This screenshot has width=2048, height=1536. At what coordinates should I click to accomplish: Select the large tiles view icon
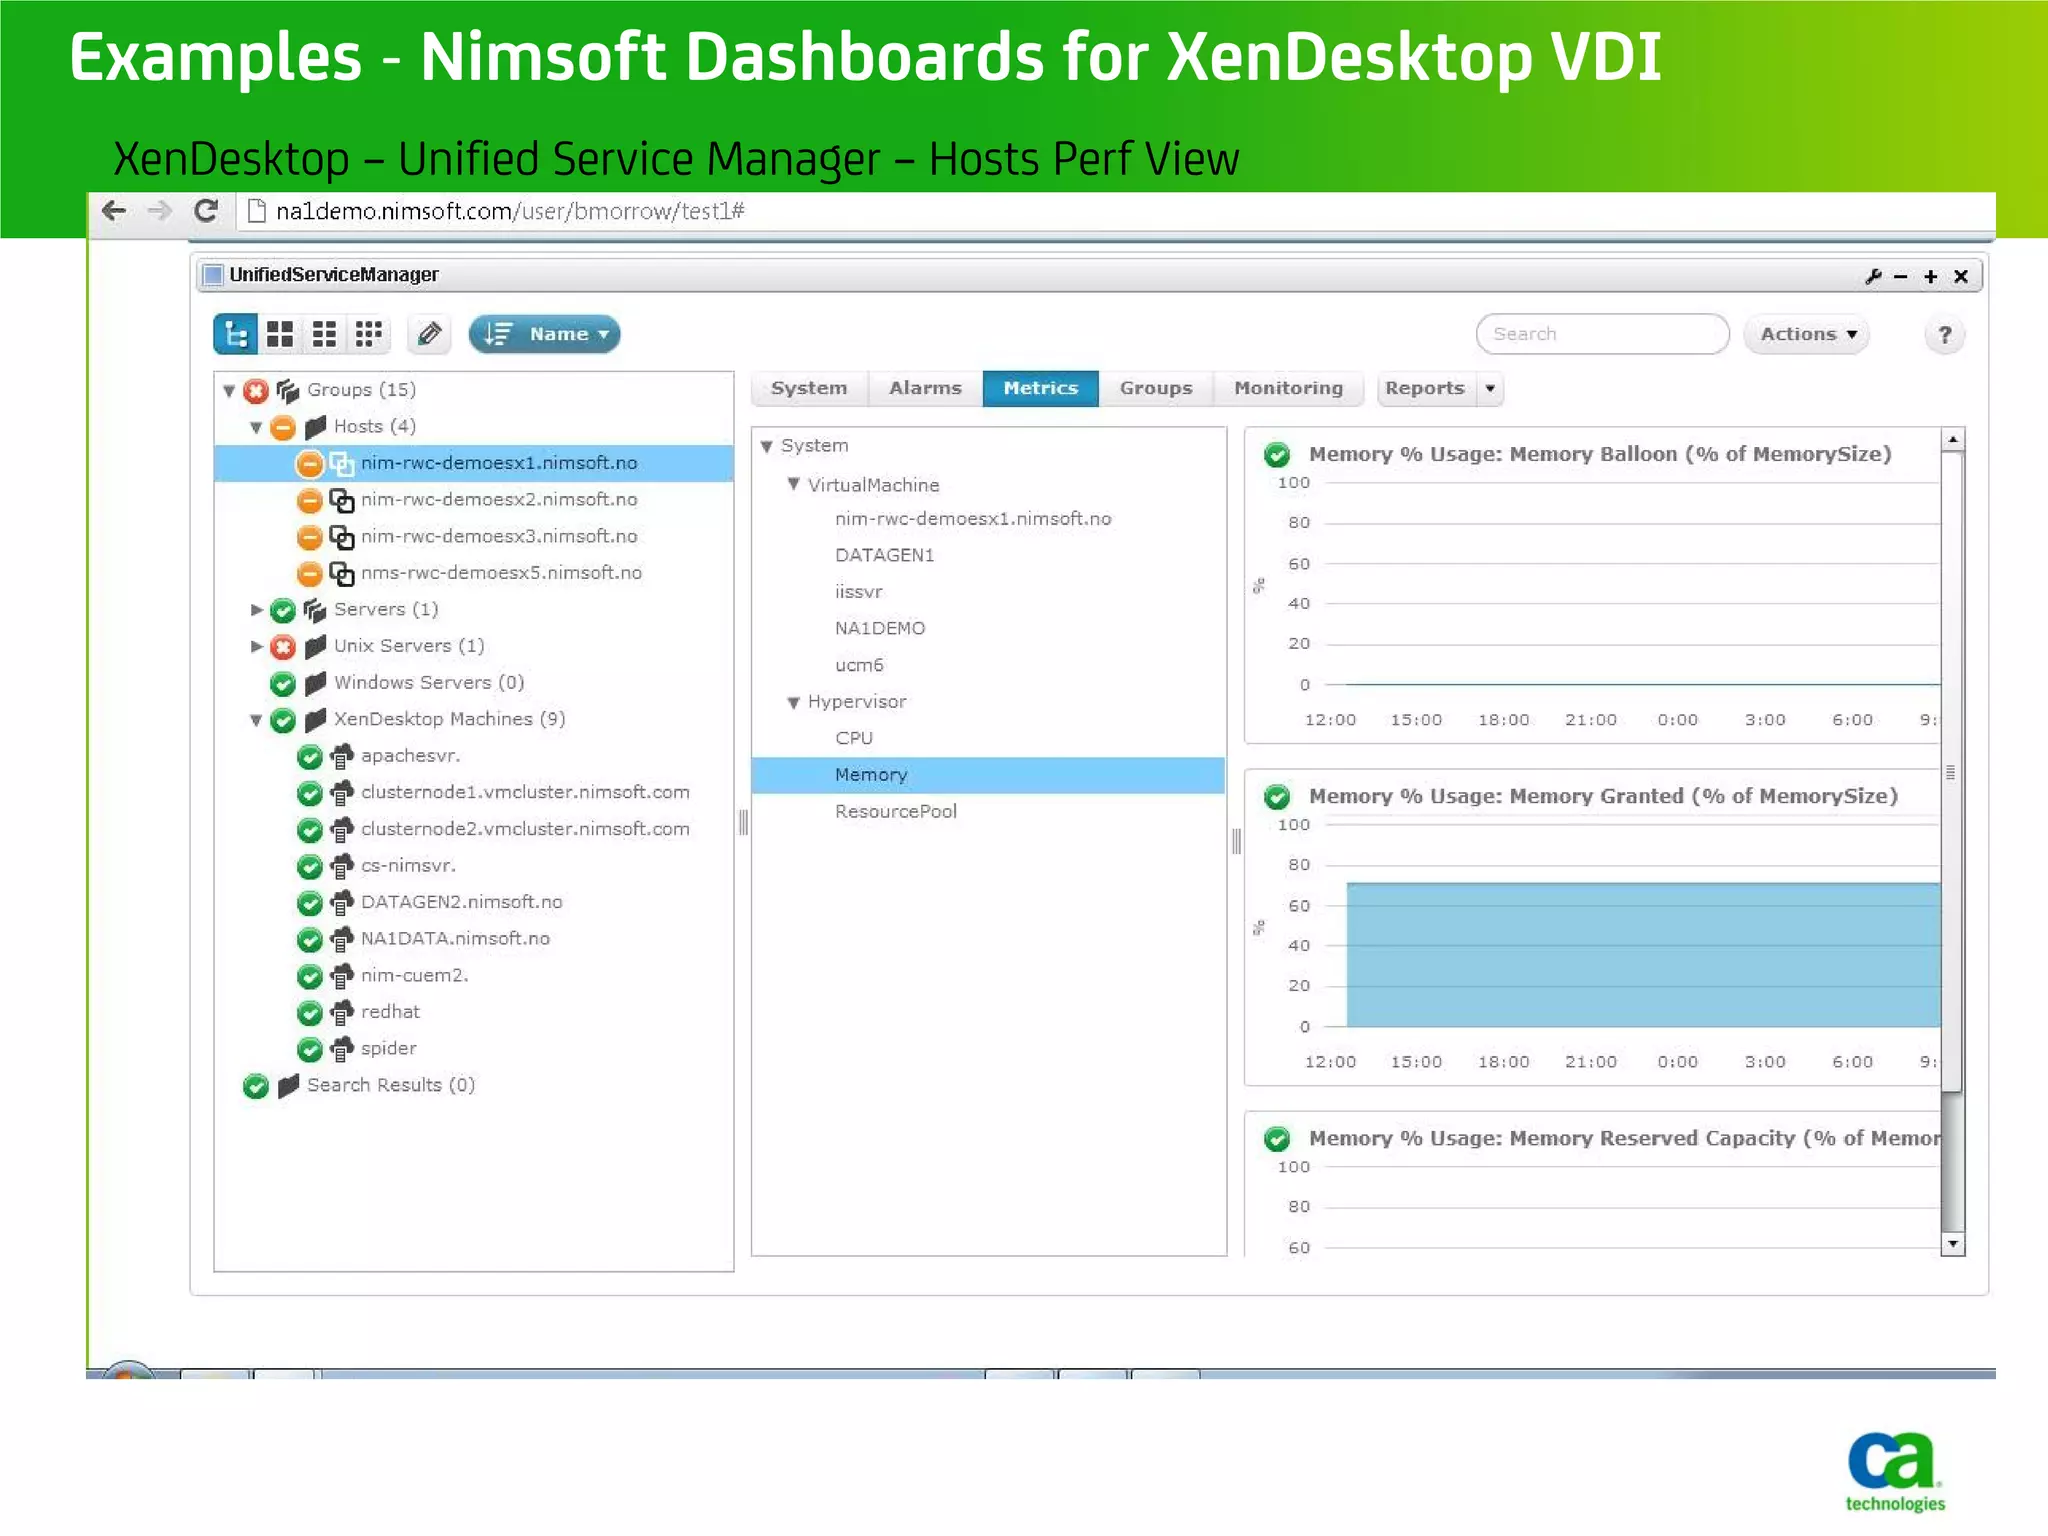click(x=280, y=334)
